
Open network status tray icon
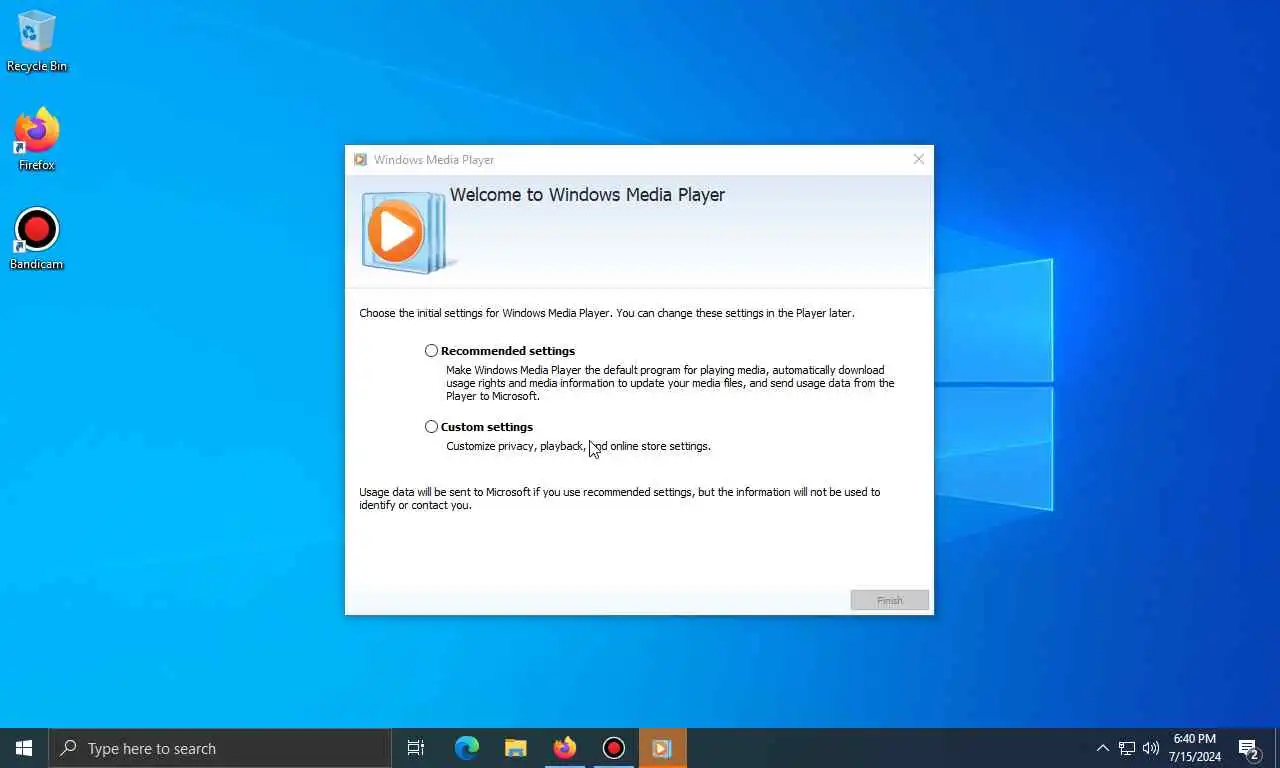[x=1127, y=748]
